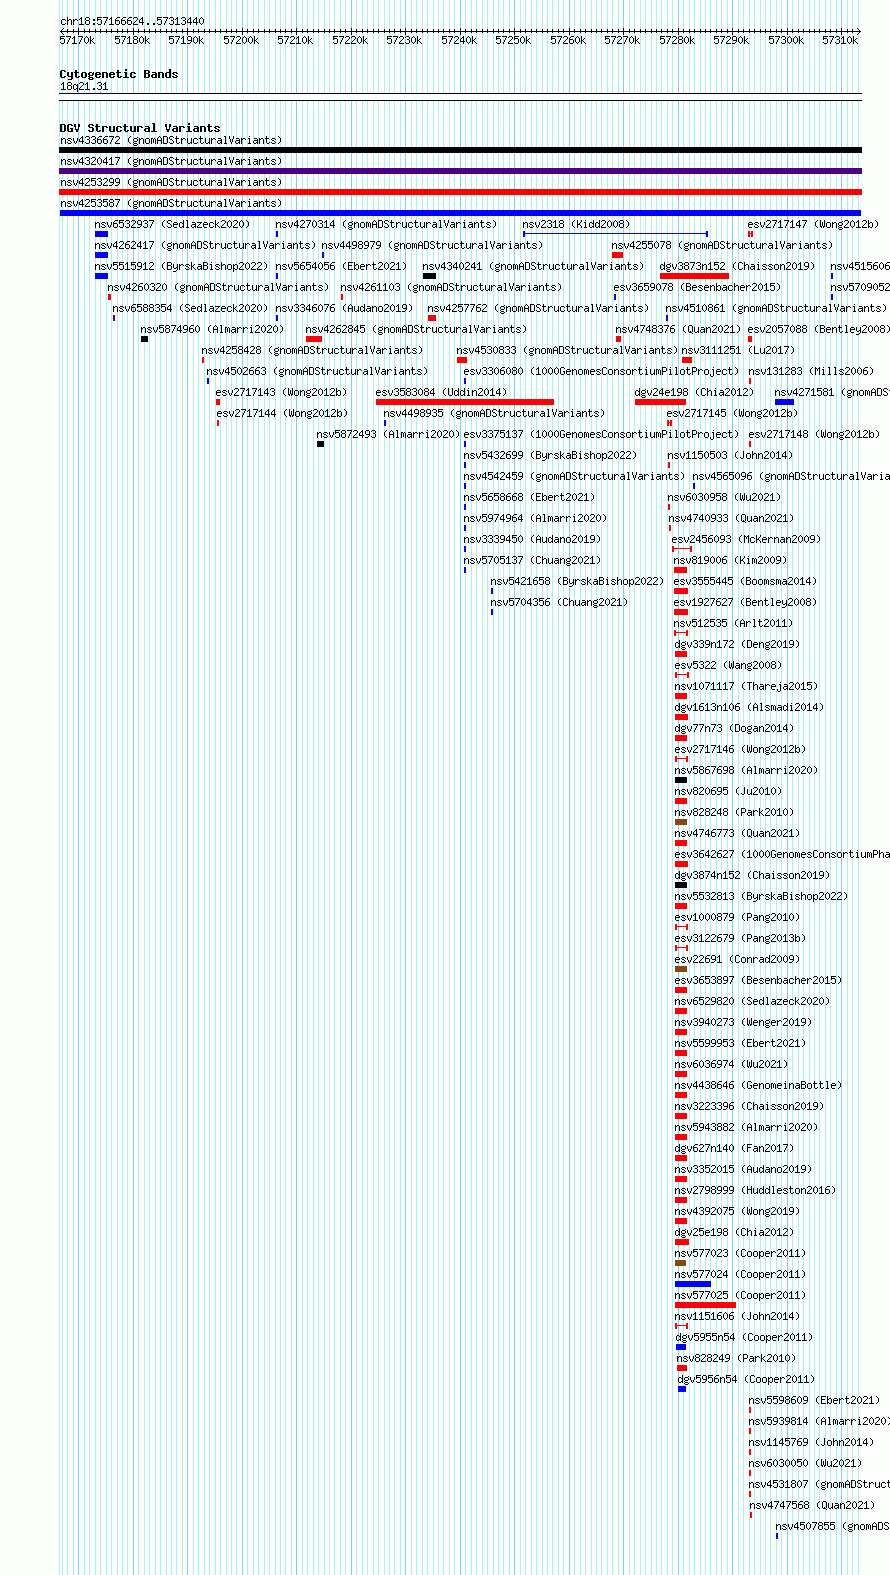Screen dimensions: 890x1575
Task: Click the nsv4255078 variant label
Action: [x=722, y=245]
